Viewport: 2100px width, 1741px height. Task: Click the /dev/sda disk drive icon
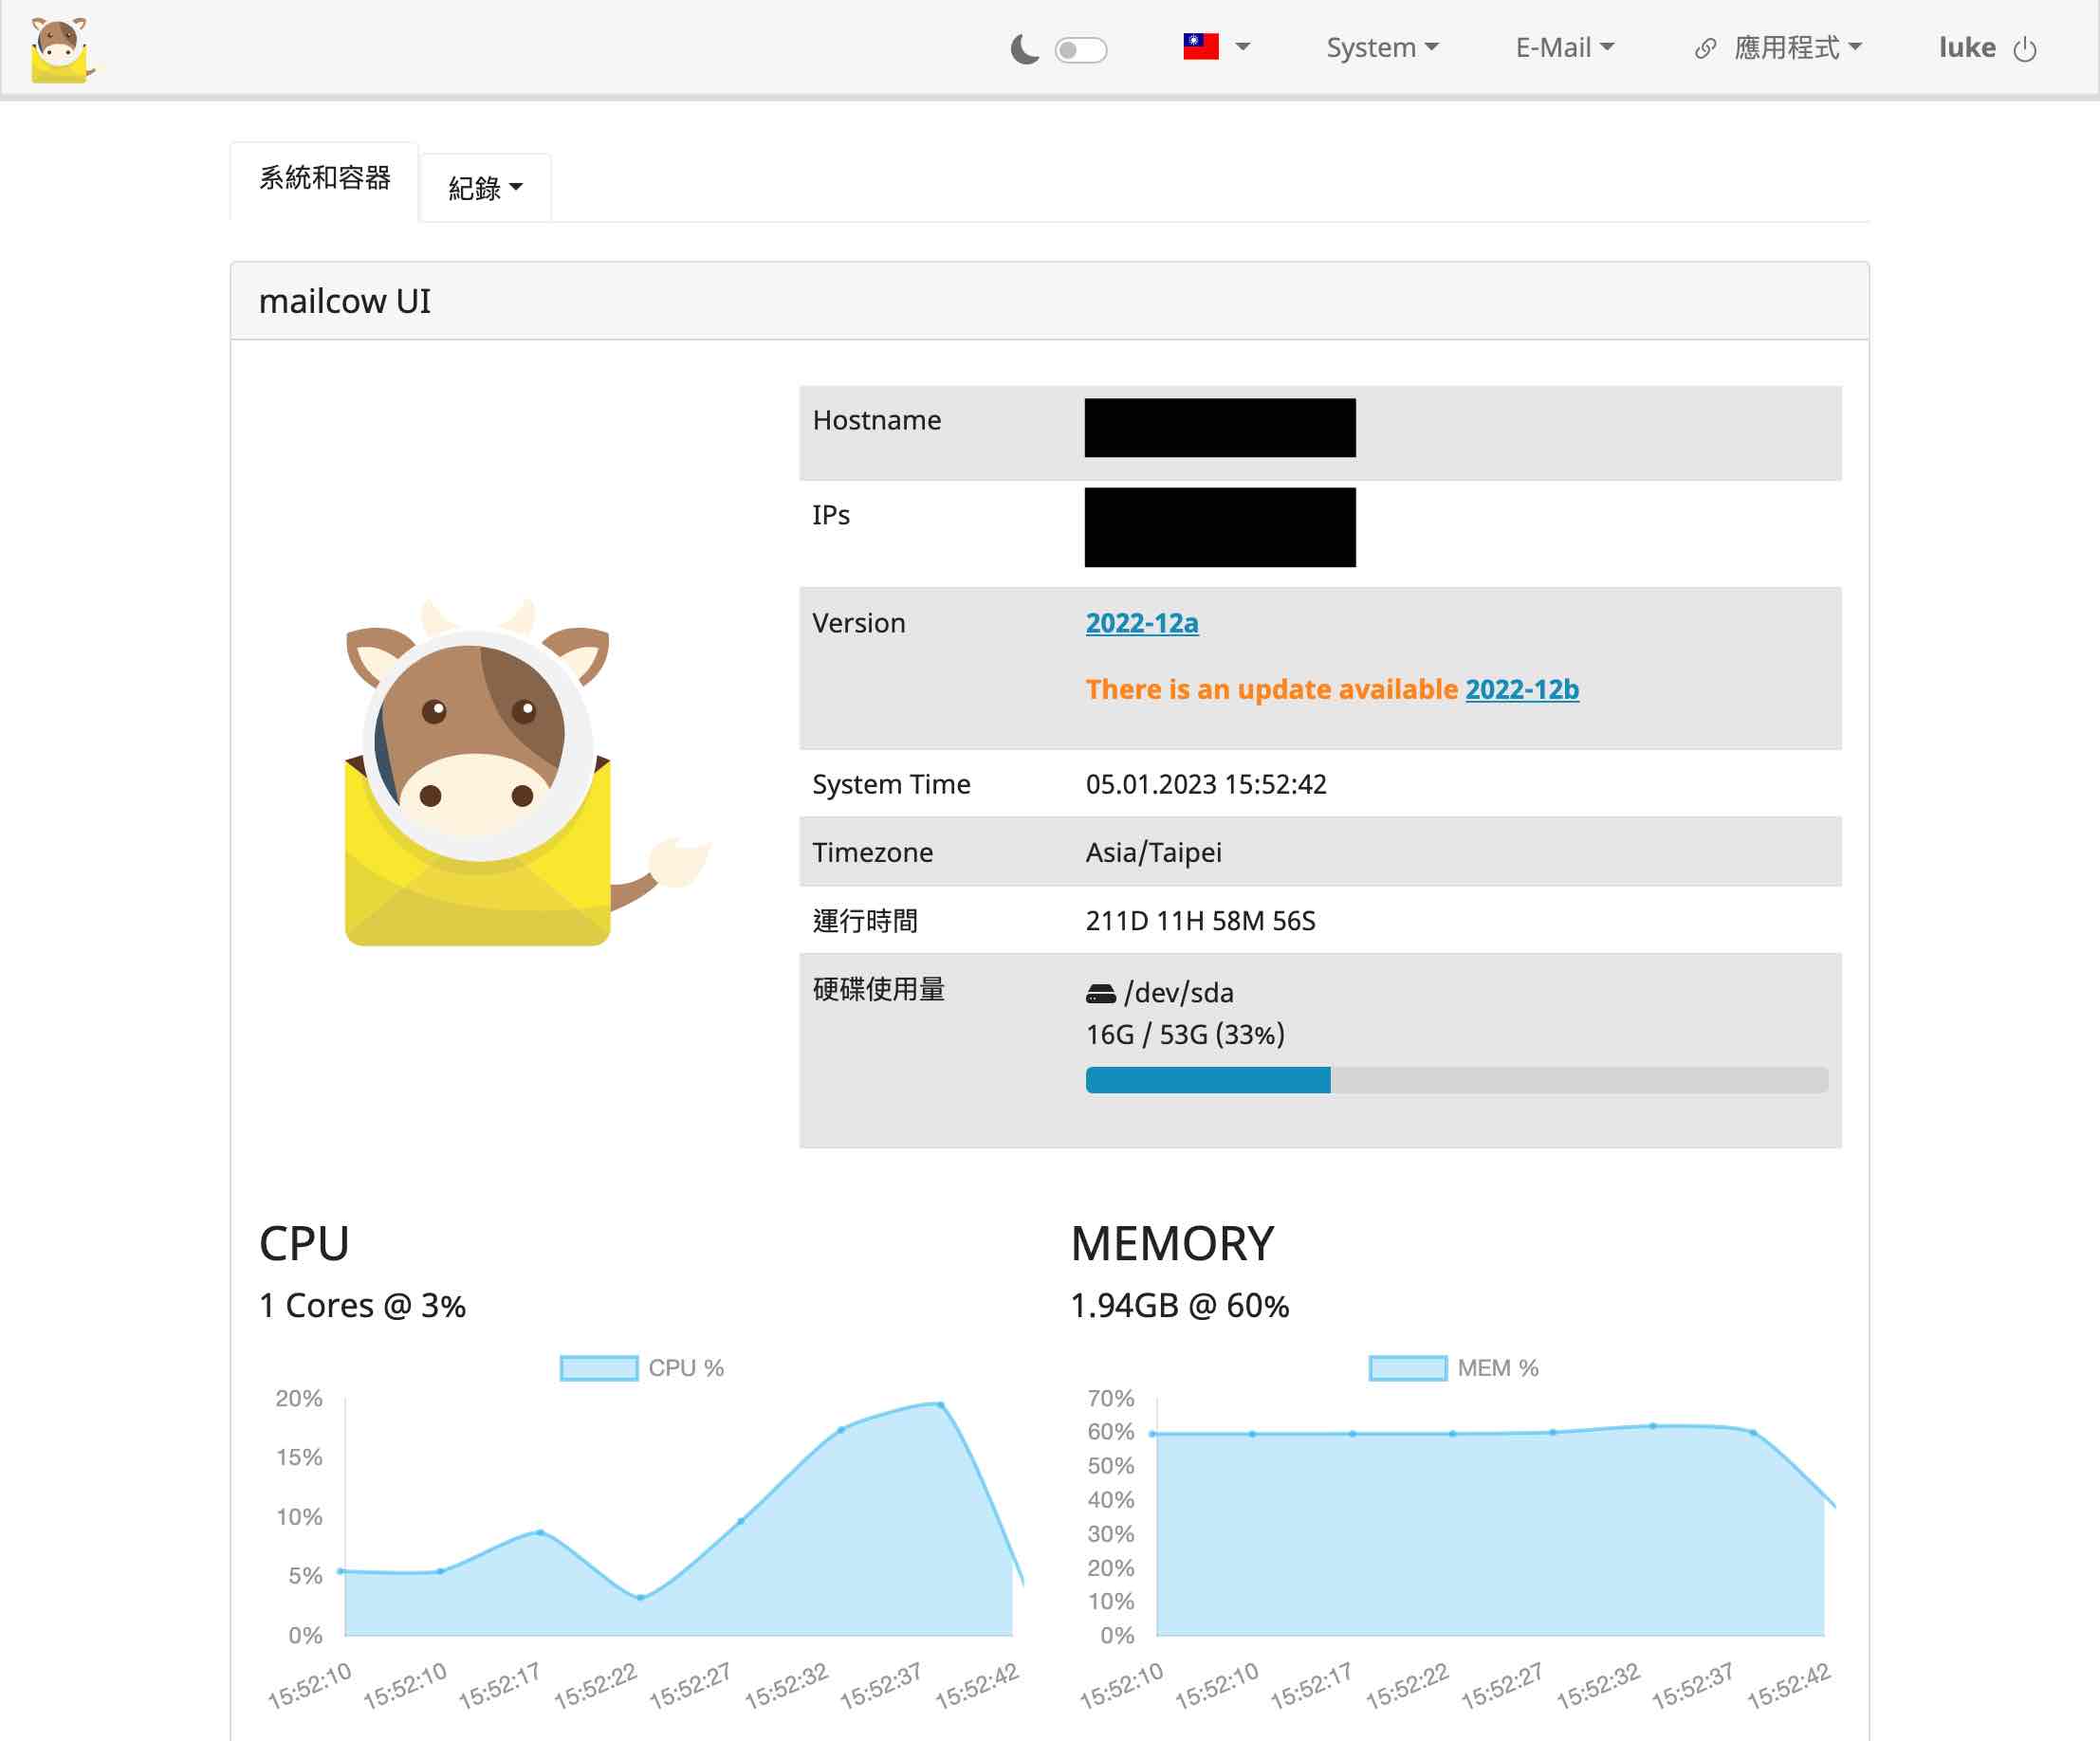[x=1100, y=993]
